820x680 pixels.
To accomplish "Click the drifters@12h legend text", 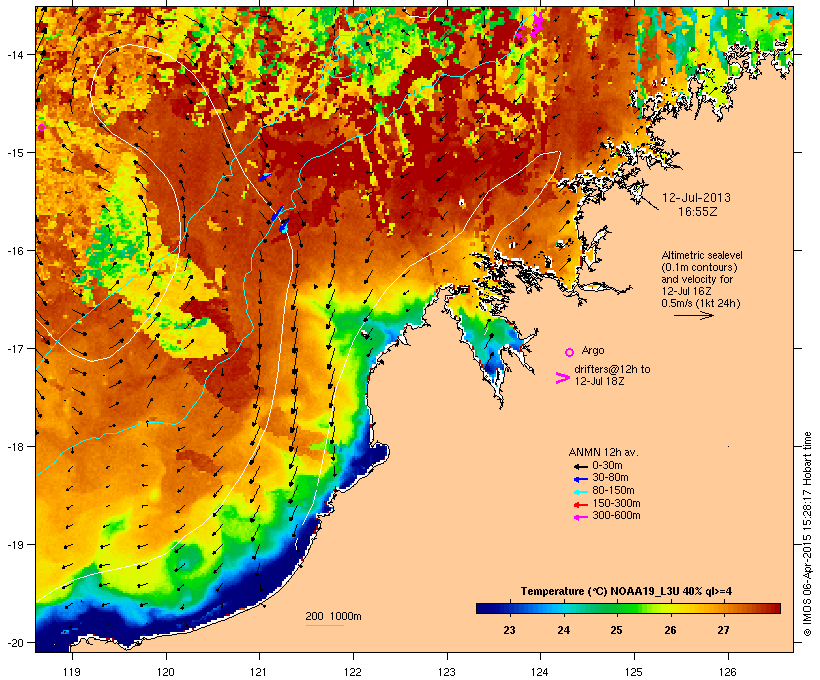I will pos(612,375).
